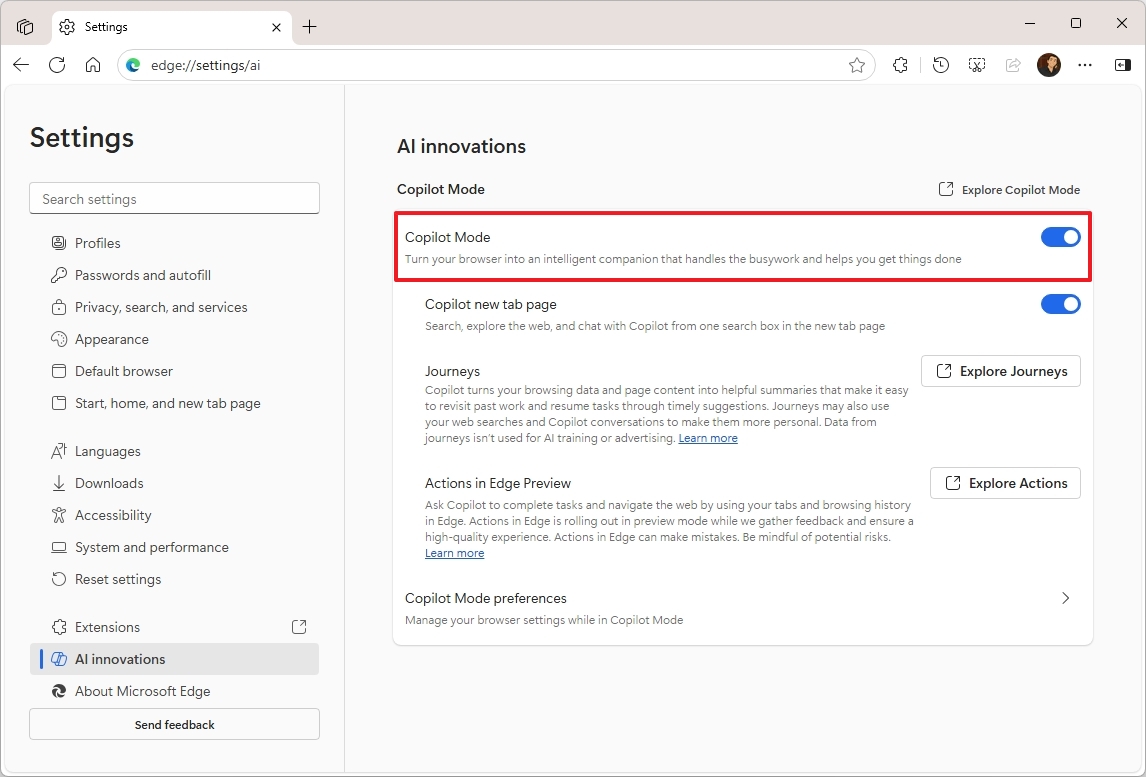
Task: Refresh the current page
Action: [57, 64]
